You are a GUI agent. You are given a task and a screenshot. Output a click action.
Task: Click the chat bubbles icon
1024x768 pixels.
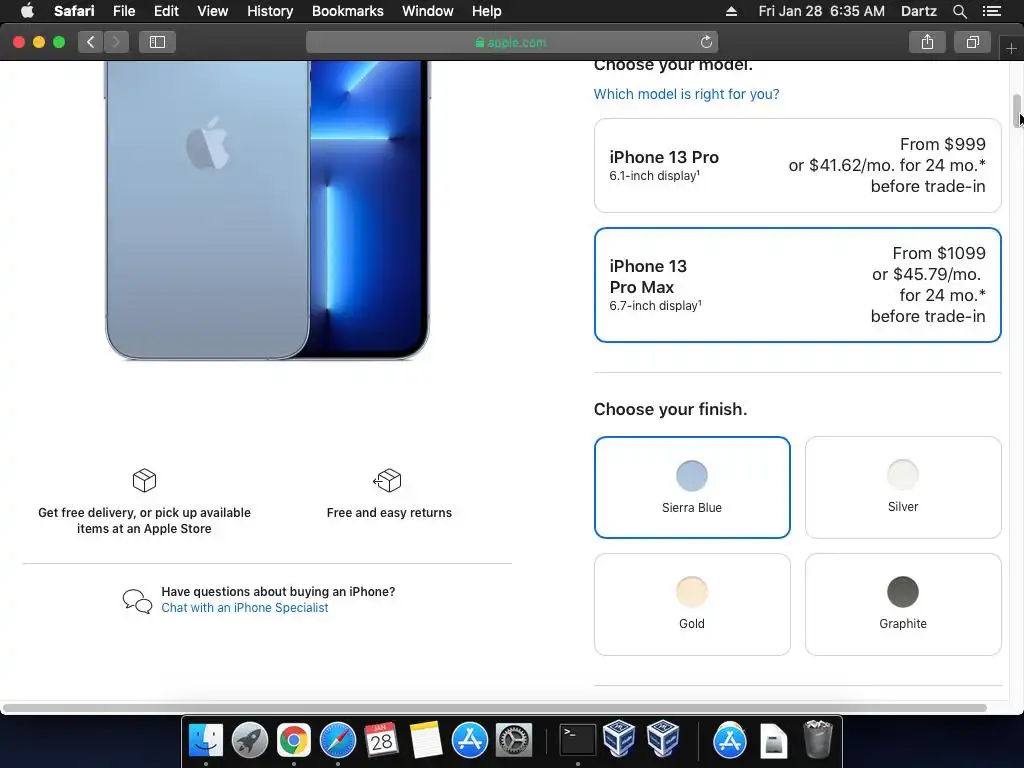[137, 601]
